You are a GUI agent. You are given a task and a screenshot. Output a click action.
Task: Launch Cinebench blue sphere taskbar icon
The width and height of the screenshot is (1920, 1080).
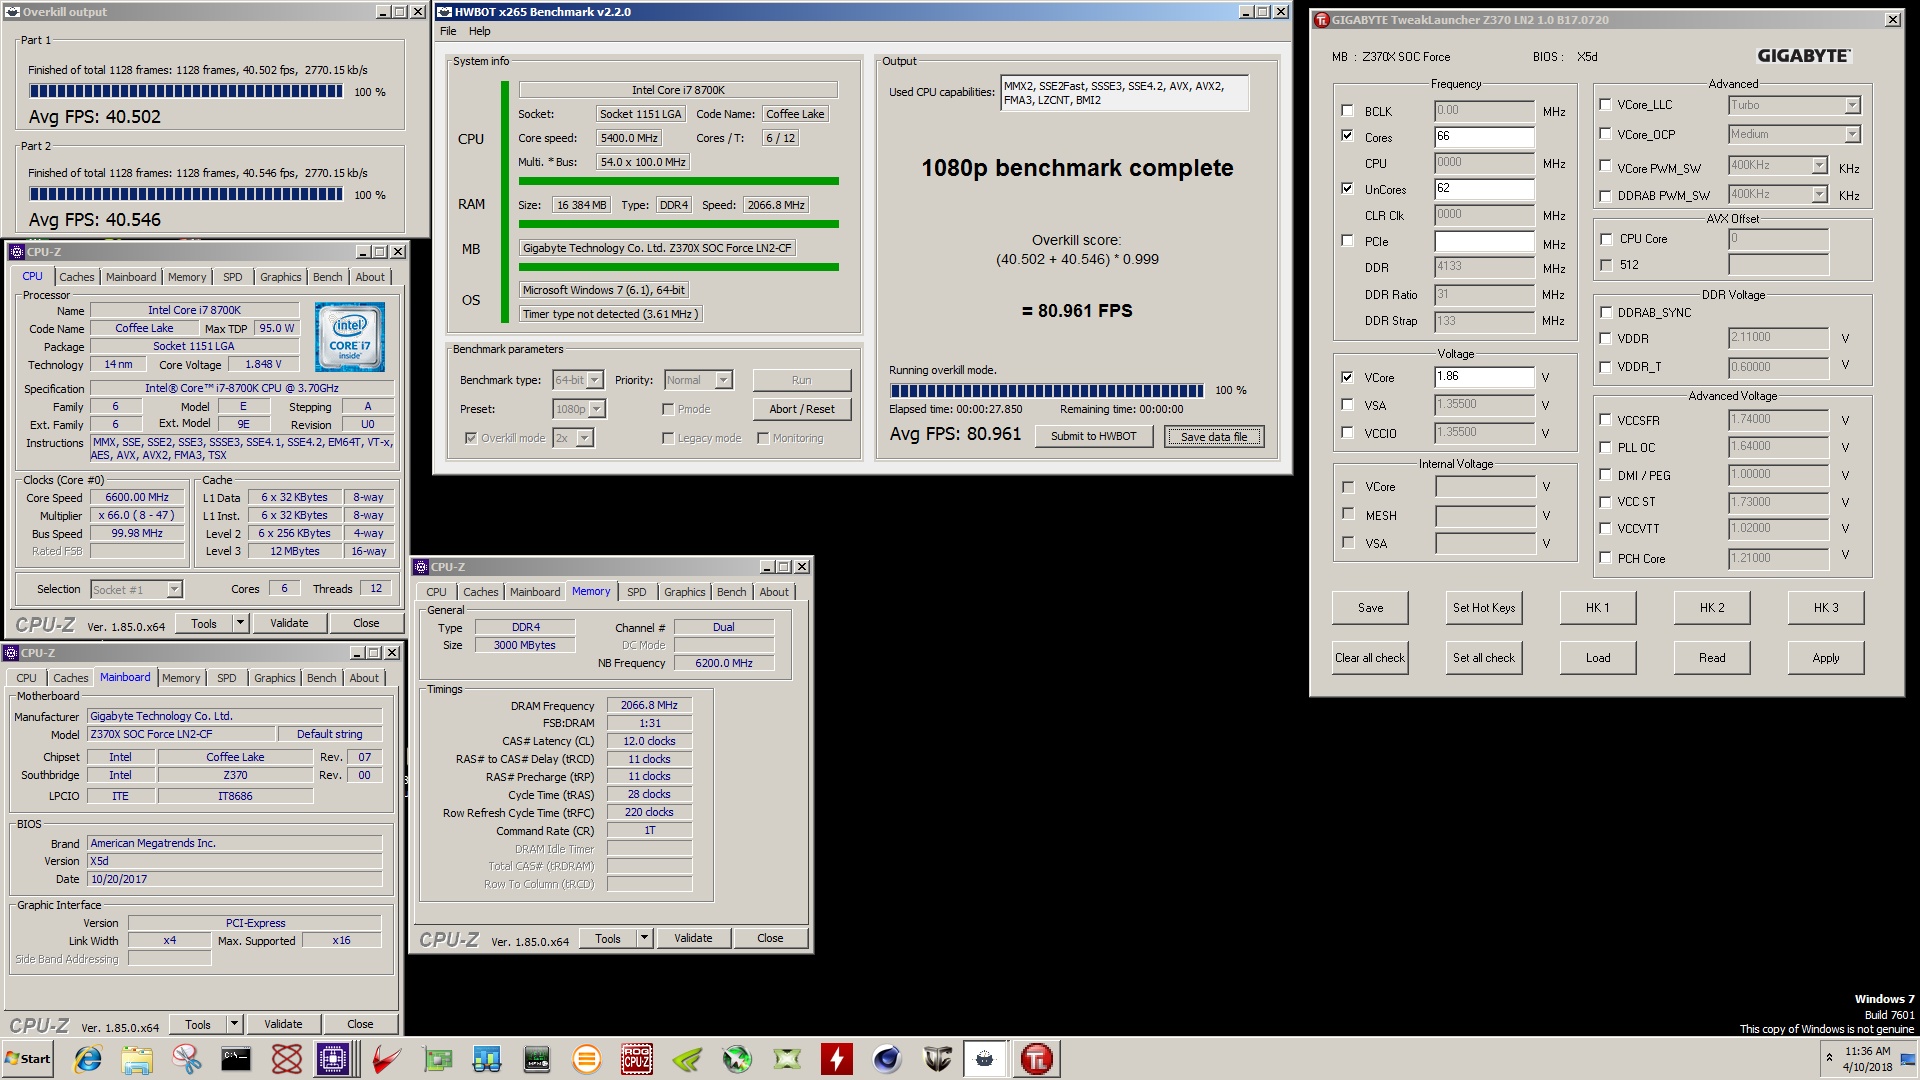click(x=887, y=1059)
